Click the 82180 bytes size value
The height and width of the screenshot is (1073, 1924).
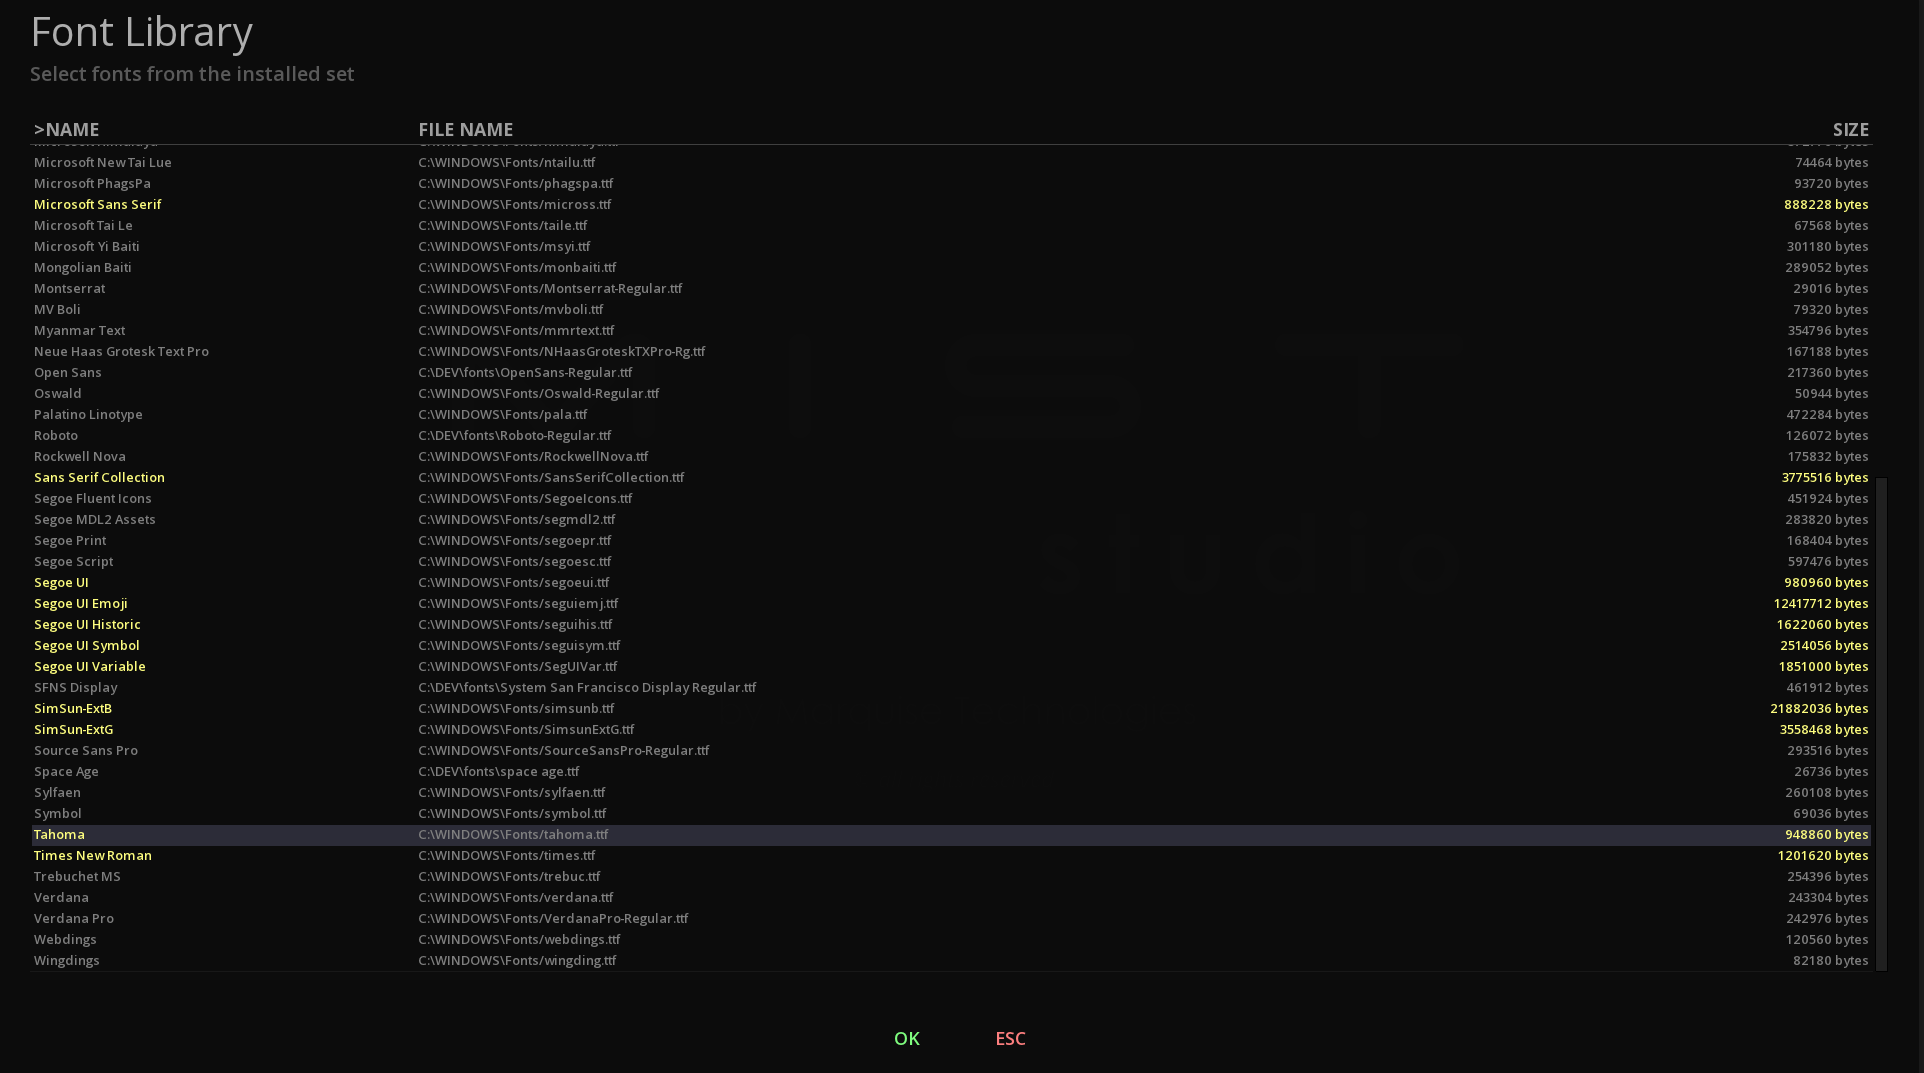1831,960
